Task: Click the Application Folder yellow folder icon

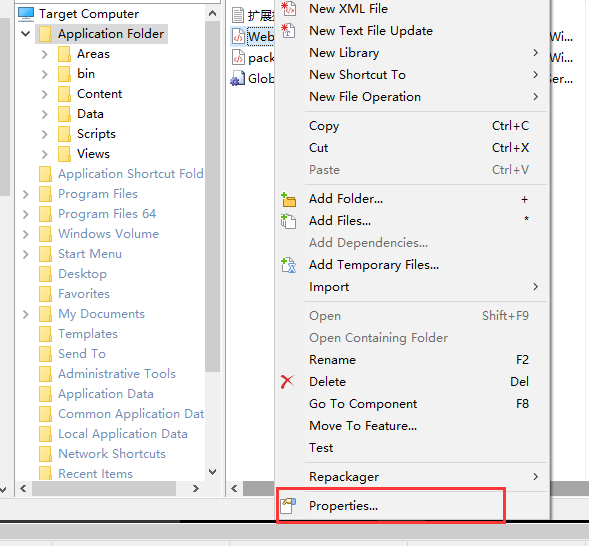Action: (x=46, y=34)
